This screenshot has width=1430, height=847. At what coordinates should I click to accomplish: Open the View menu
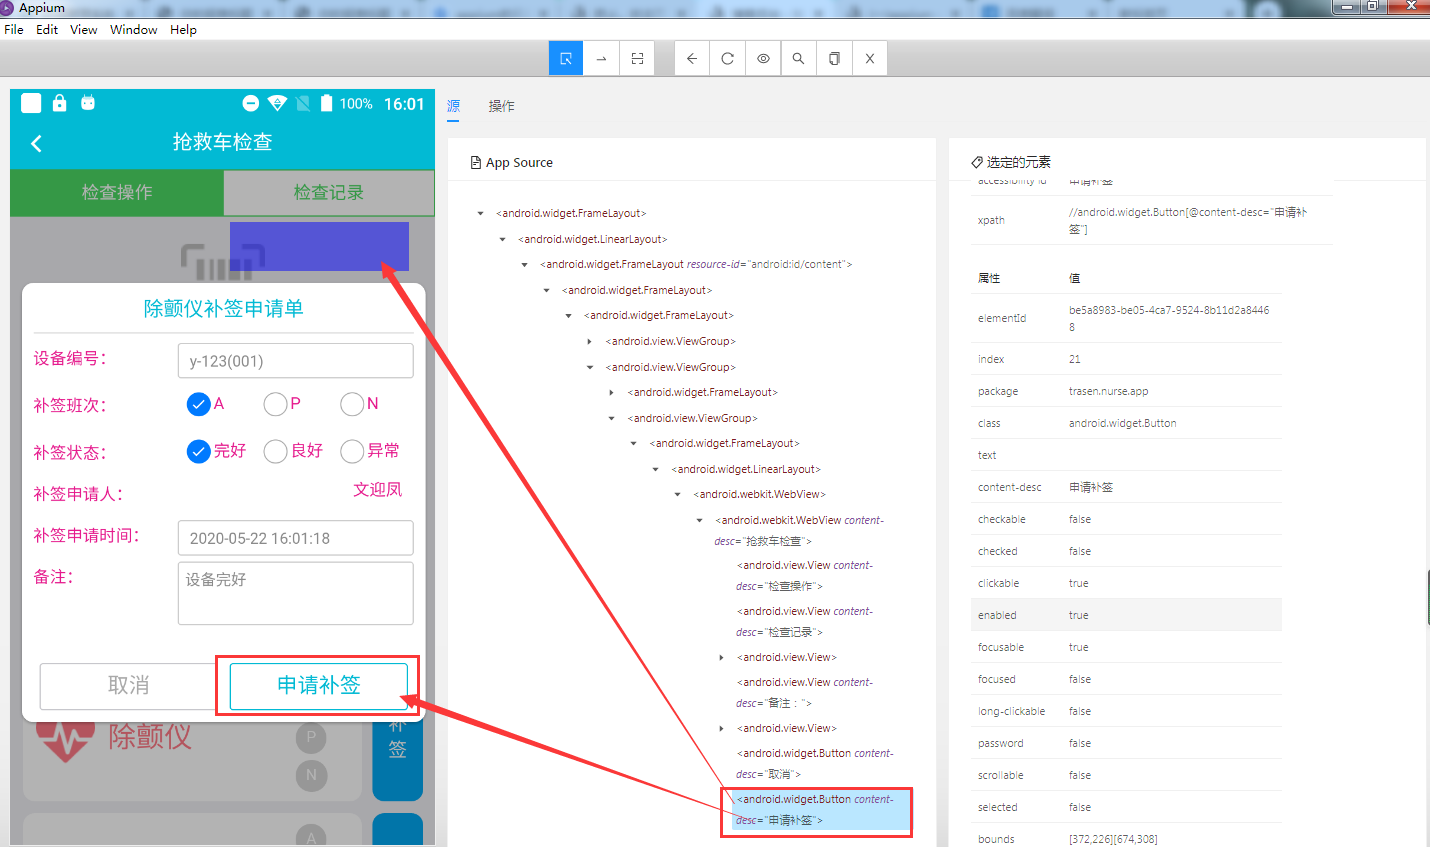84,30
